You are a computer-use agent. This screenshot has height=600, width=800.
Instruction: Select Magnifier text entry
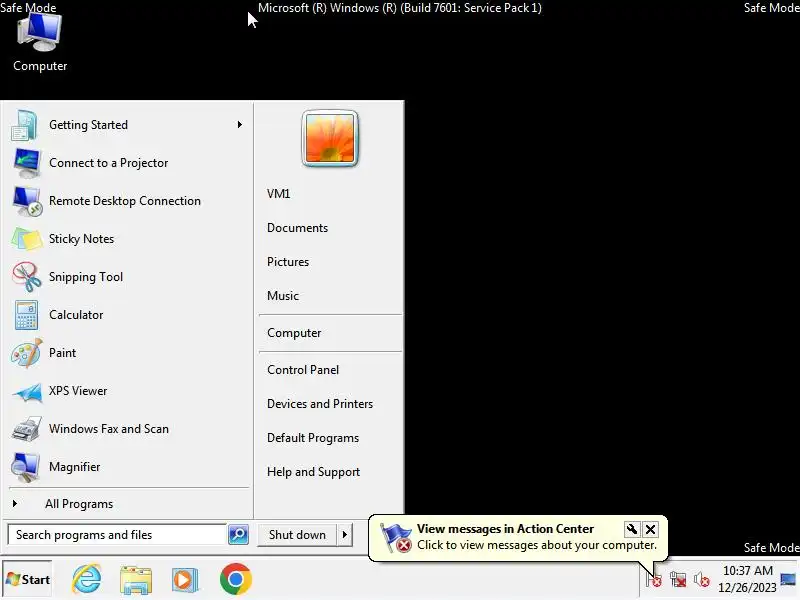click(74, 467)
